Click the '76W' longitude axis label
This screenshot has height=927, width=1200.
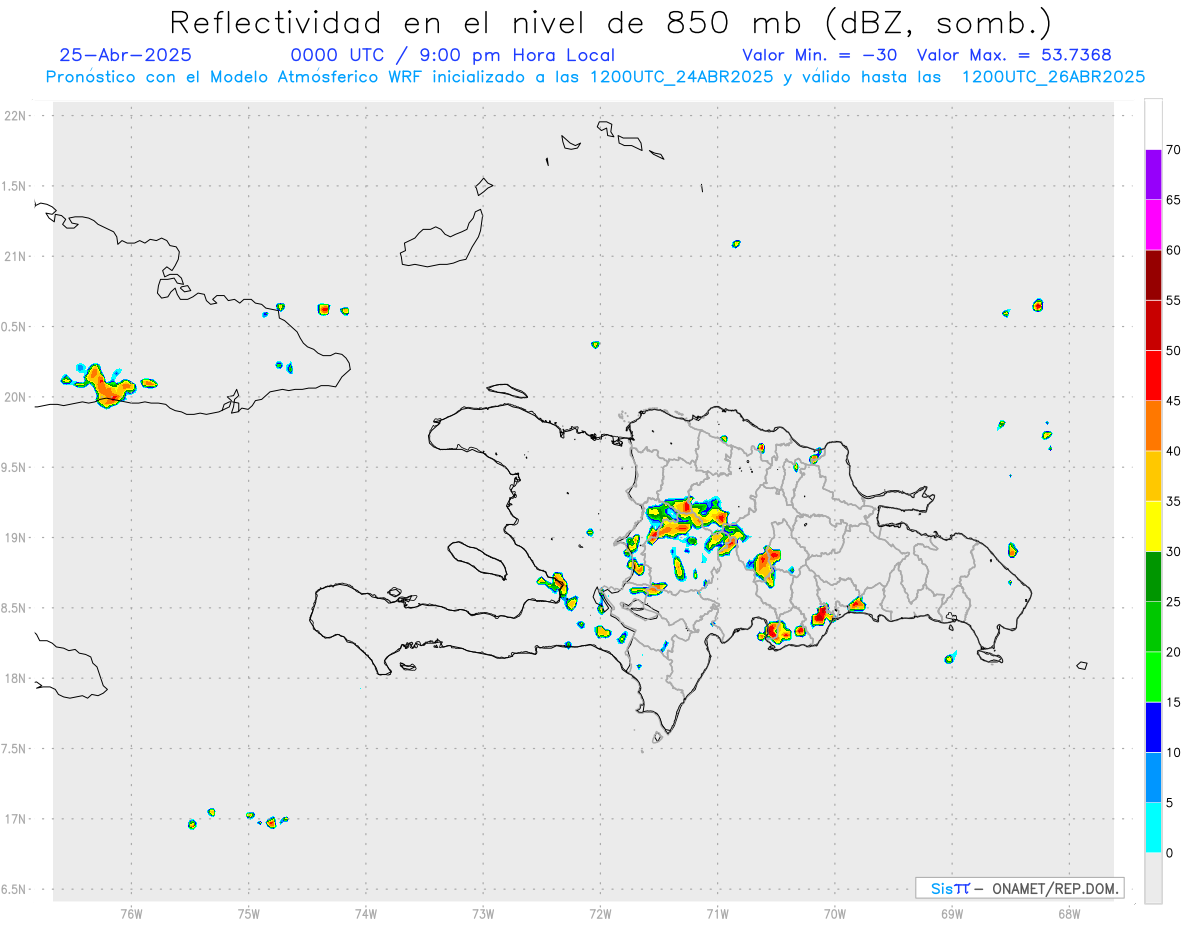coord(131,913)
